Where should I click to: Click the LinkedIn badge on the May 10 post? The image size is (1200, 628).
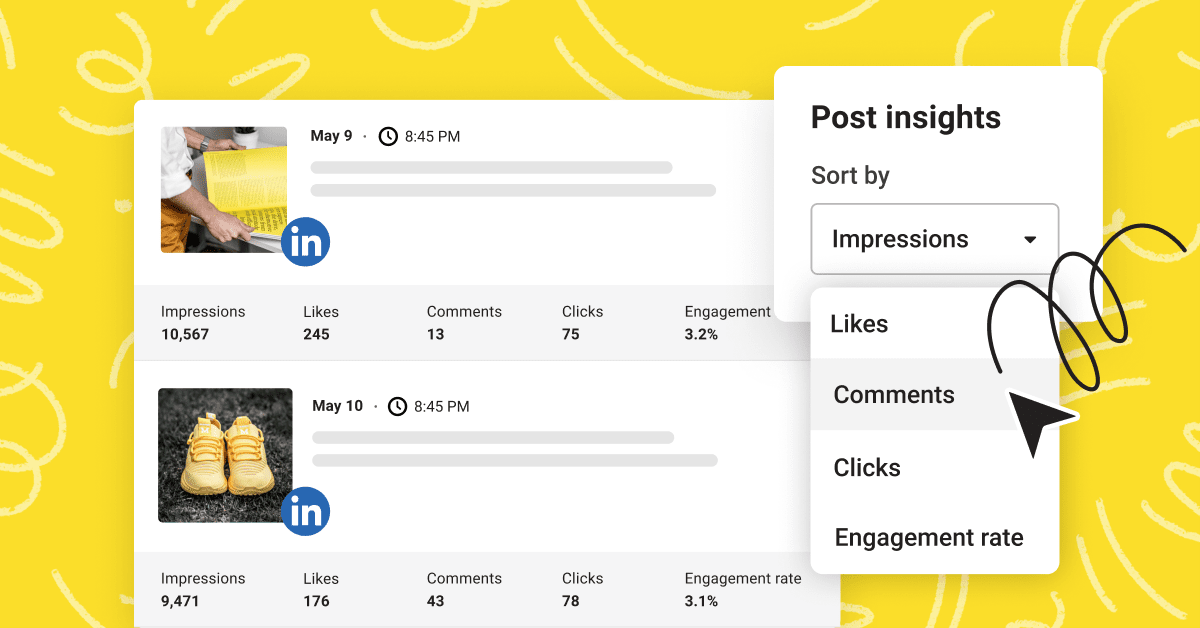click(305, 512)
